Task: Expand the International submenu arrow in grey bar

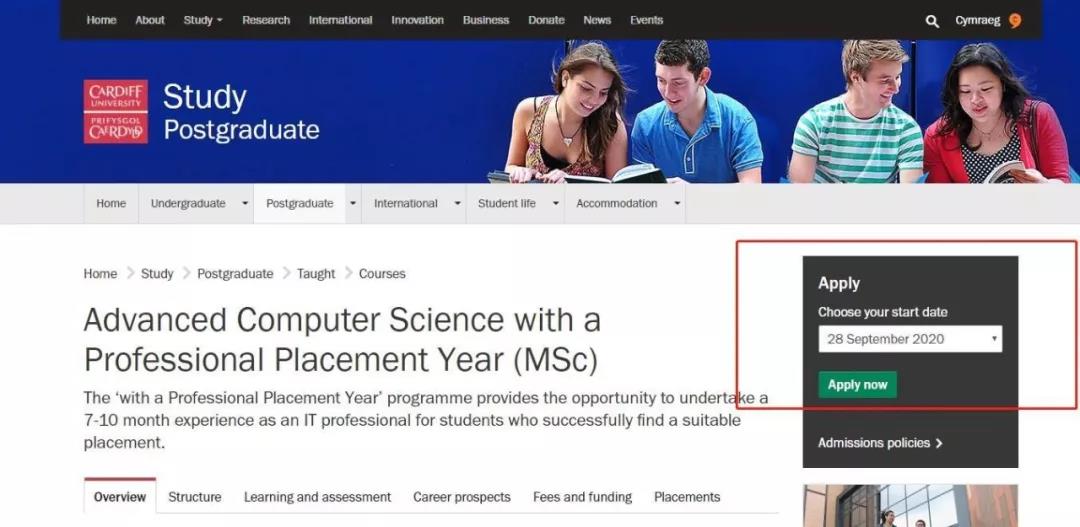Action: [457, 203]
